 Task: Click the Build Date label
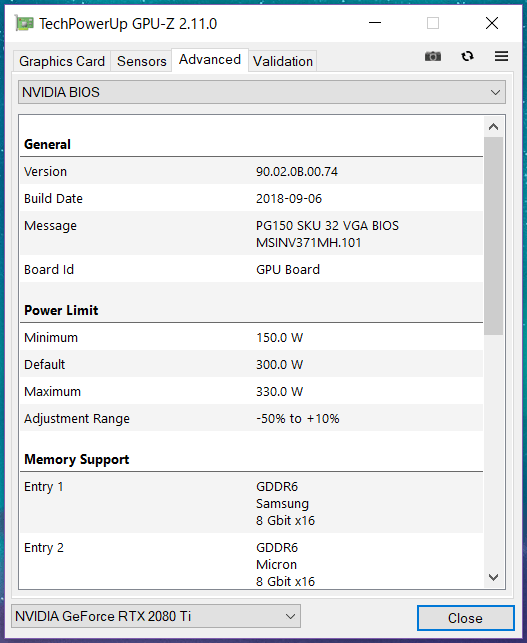click(53, 198)
